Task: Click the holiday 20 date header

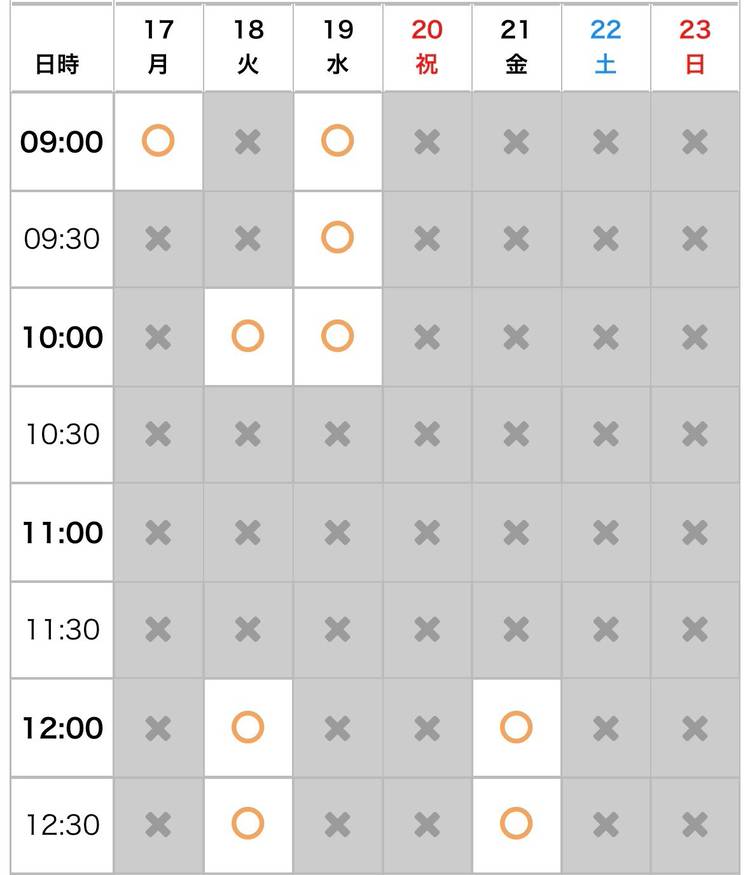Action: pyautogui.click(x=427, y=47)
